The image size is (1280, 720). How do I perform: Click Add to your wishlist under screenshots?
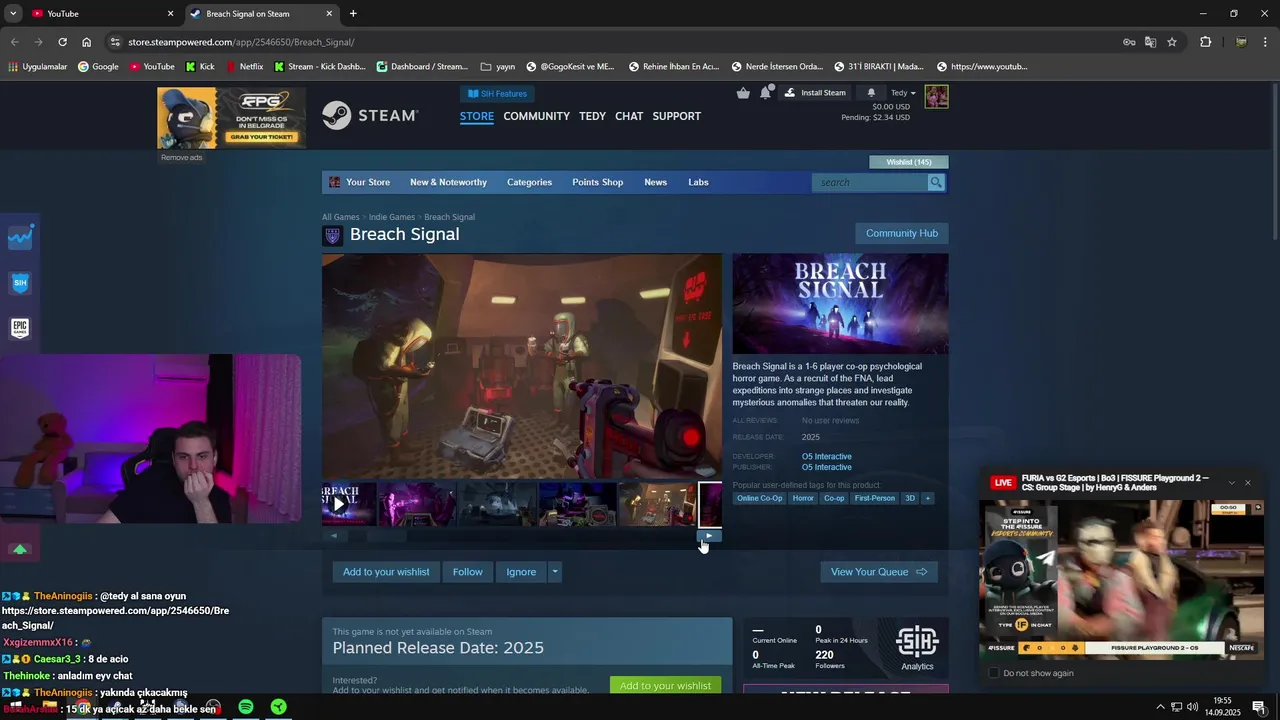[386, 572]
